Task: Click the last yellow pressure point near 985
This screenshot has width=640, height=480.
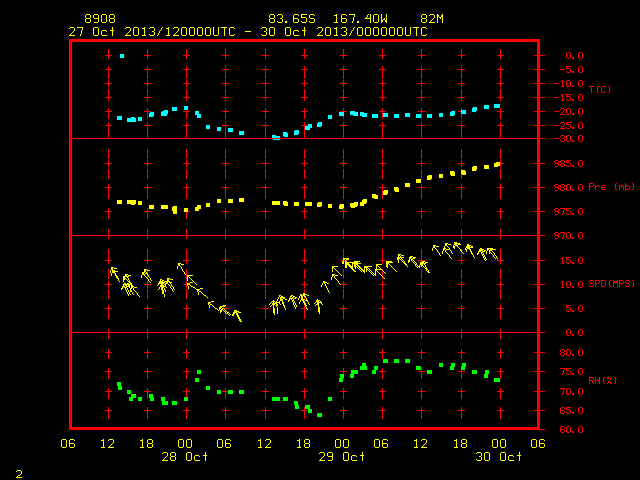Action: pyautogui.click(x=497, y=164)
